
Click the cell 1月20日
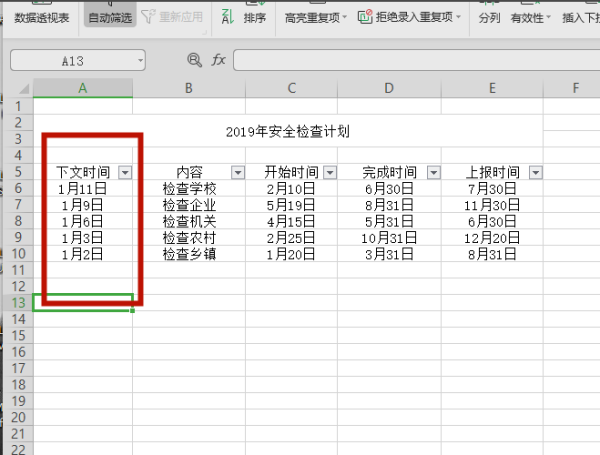[x=292, y=254]
